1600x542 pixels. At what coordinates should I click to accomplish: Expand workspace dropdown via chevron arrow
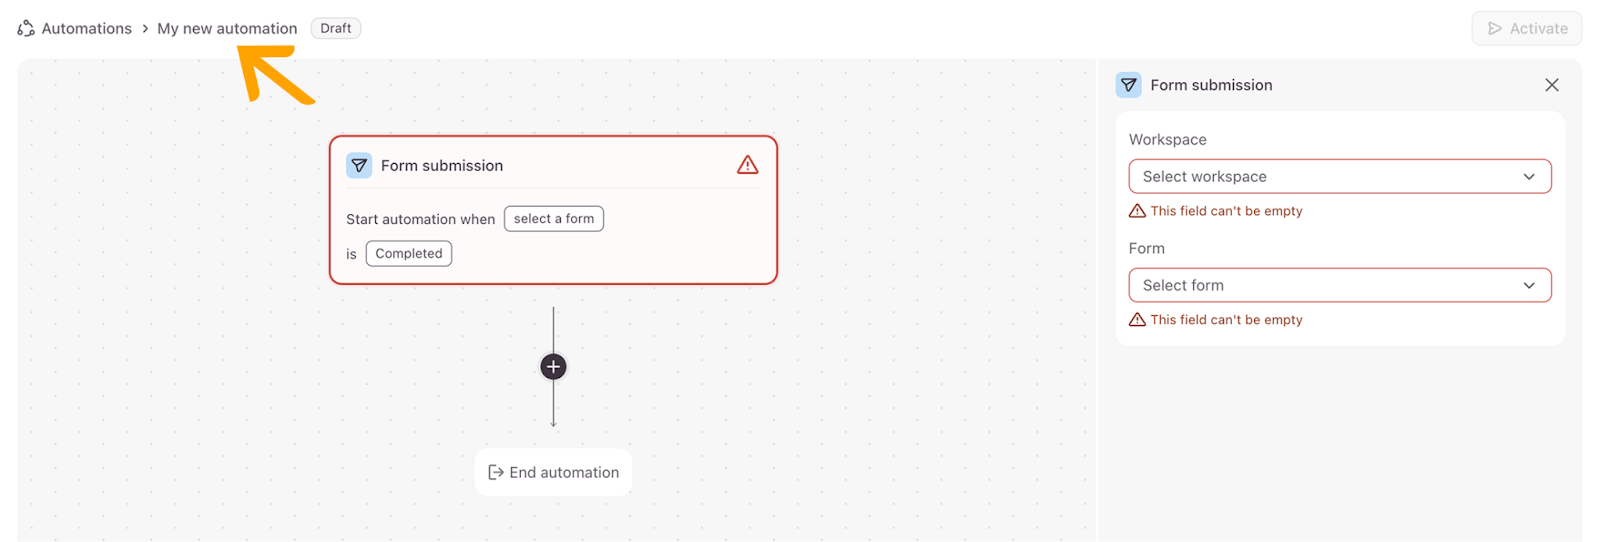click(x=1529, y=177)
